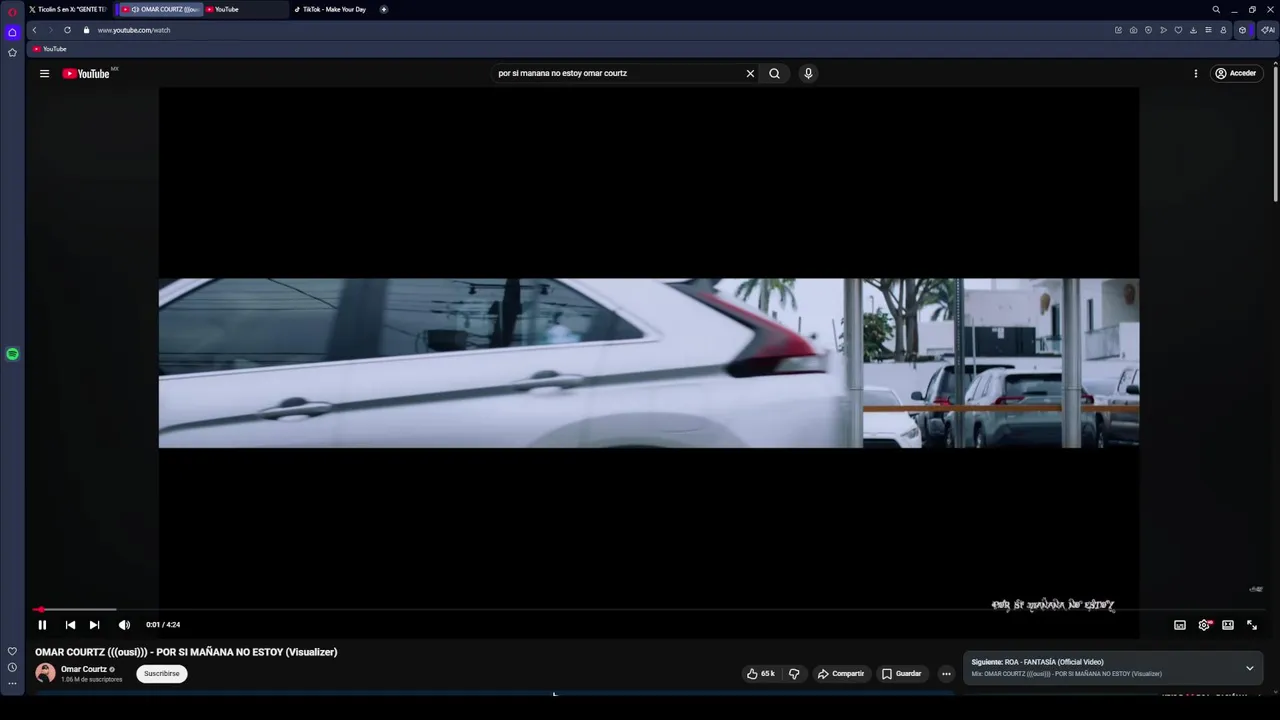
Task: Search open tabs with top magnifier
Action: point(1216,9)
